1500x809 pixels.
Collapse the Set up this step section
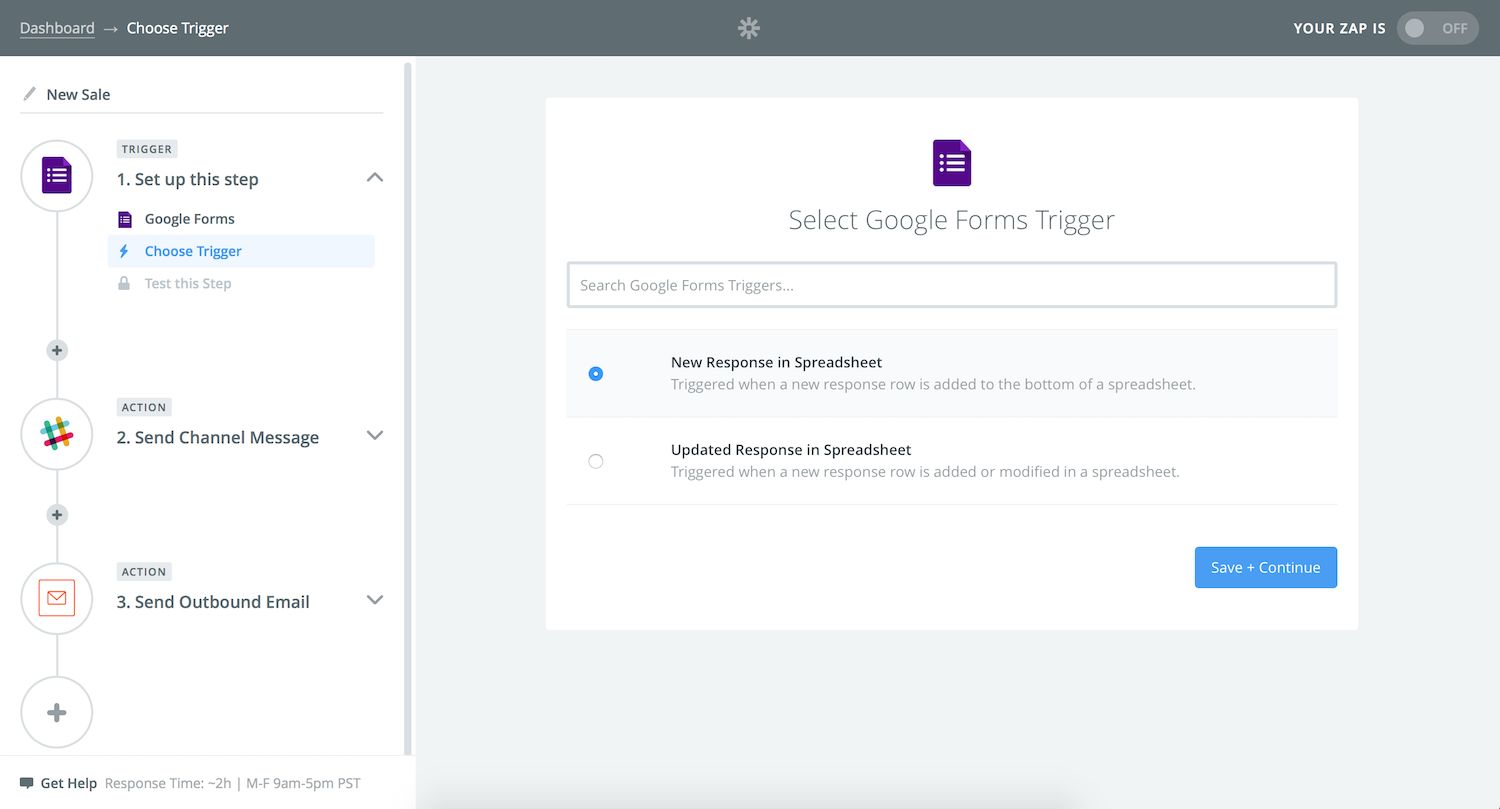click(x=375, y=178)
